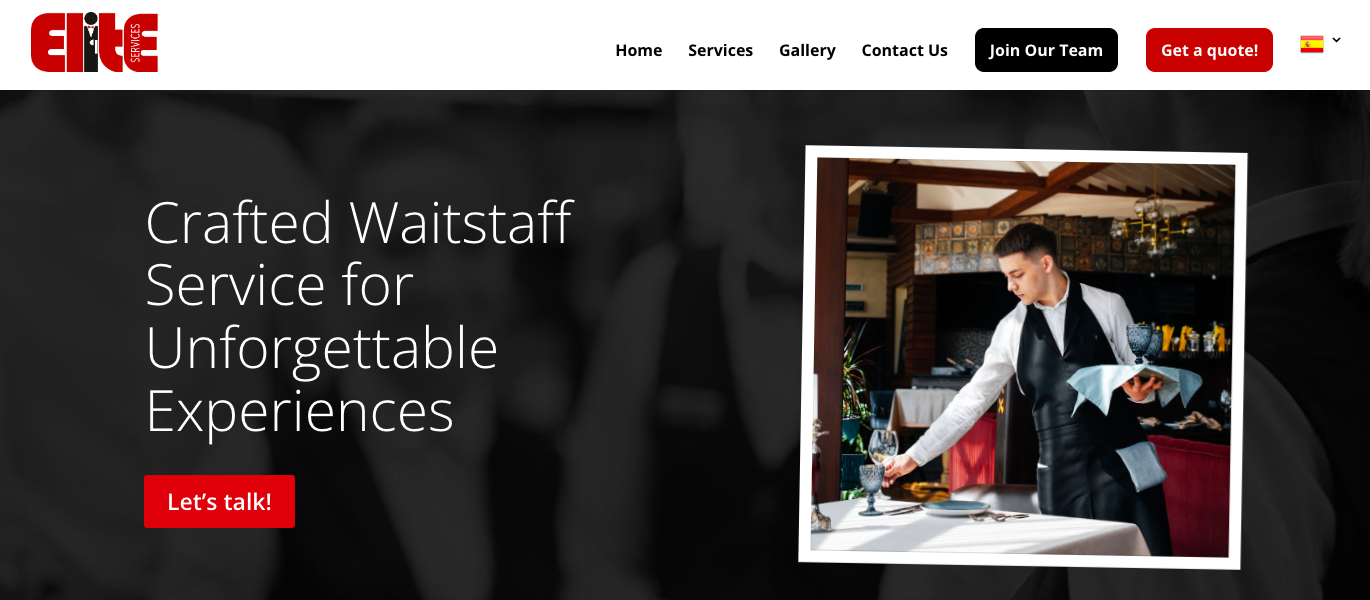Image resolution: width=1370 pixels, height=600 pixels.
Task: Click the Let's talk! button
Action: point(219,501)
